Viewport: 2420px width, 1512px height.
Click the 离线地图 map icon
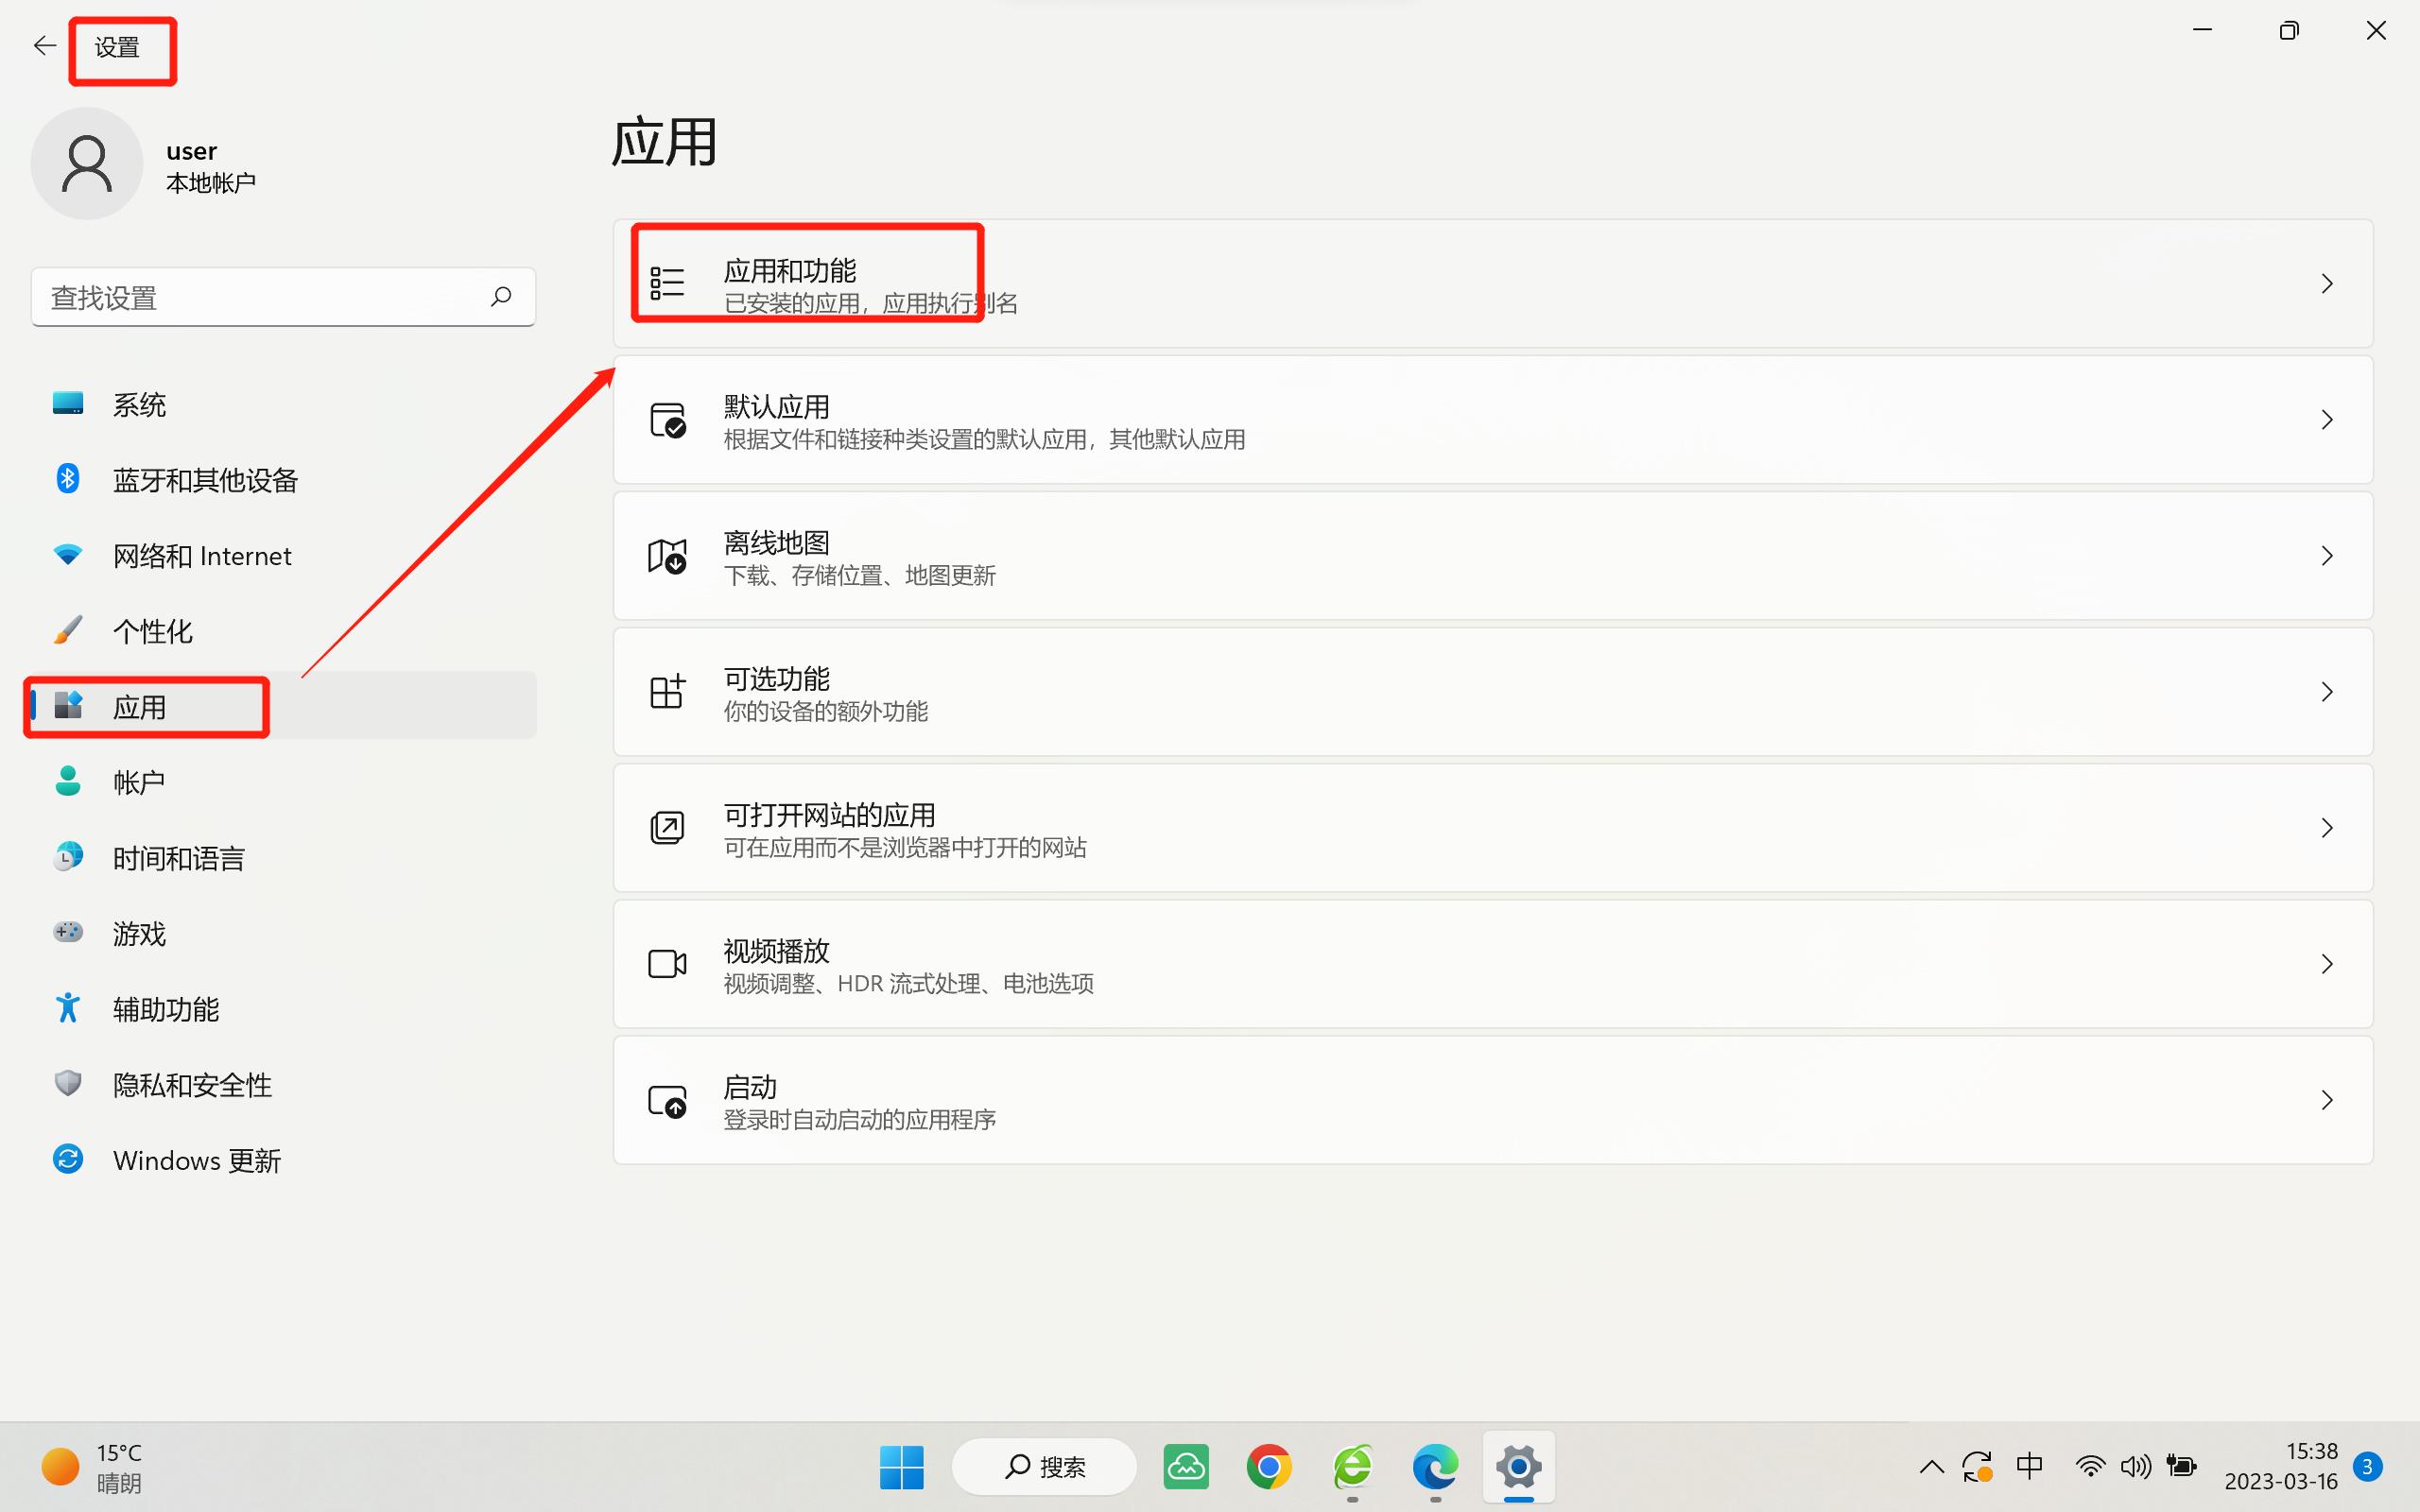(667, 556)
